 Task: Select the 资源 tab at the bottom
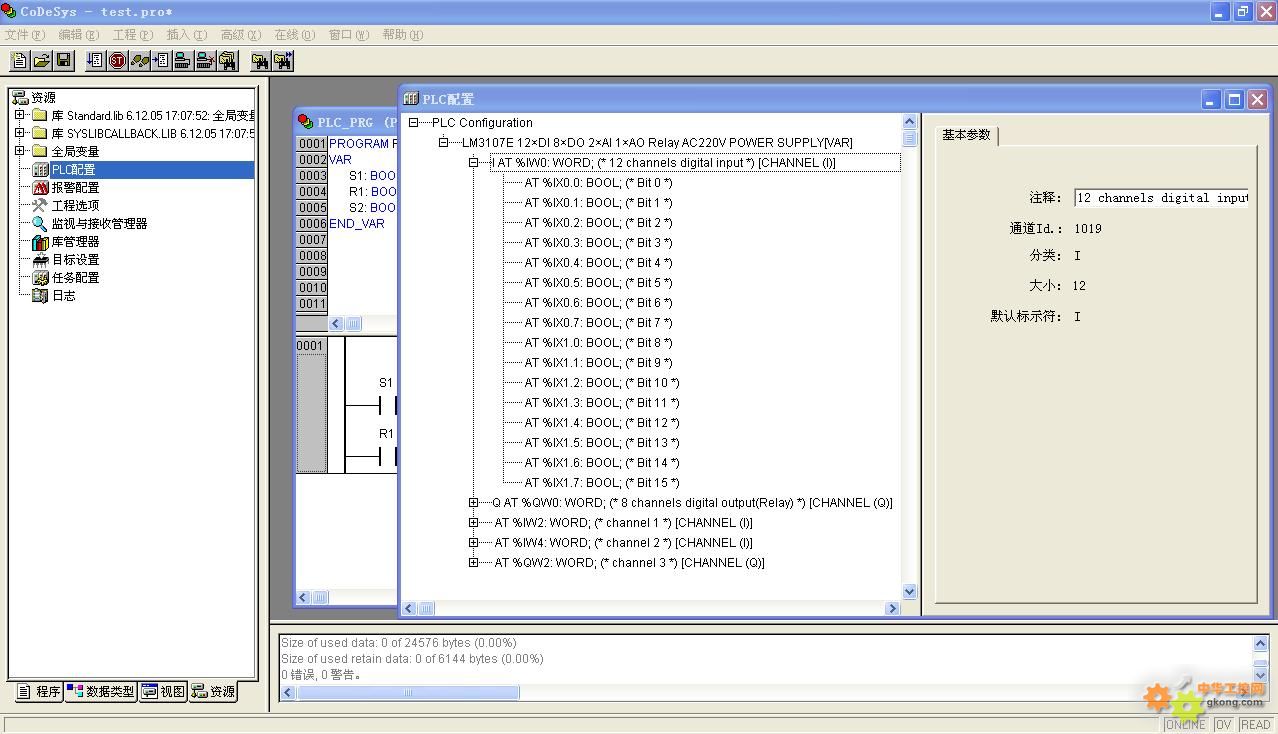[x=213, y=691]
